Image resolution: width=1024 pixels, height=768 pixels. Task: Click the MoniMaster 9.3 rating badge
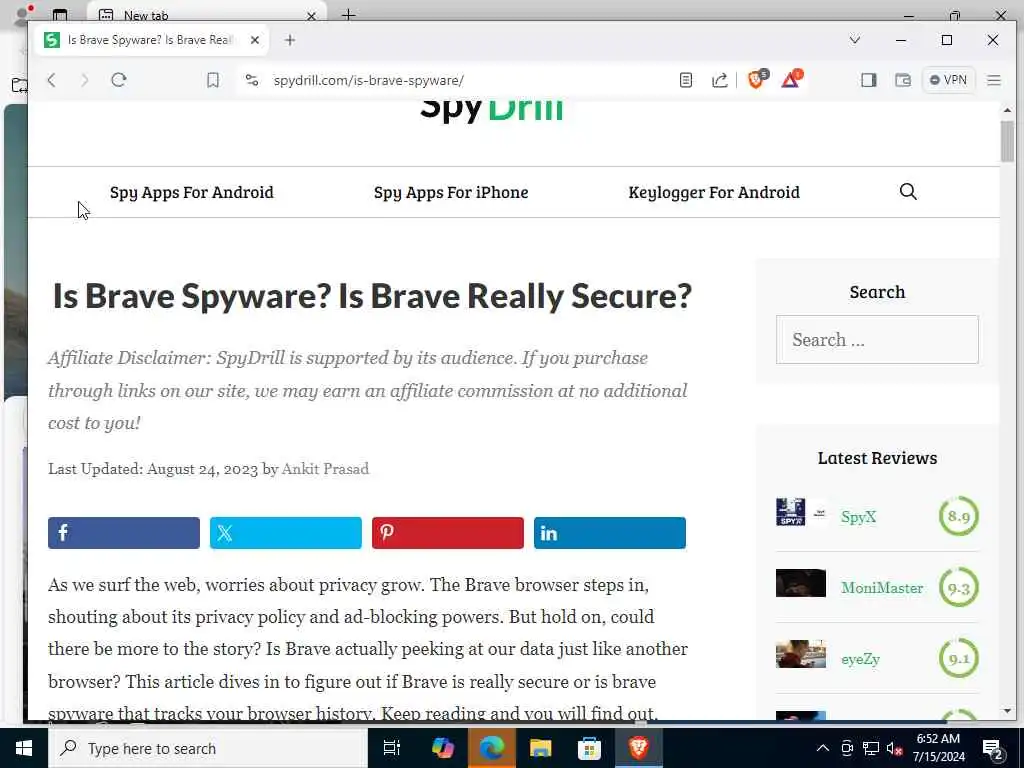click(959, 588)
